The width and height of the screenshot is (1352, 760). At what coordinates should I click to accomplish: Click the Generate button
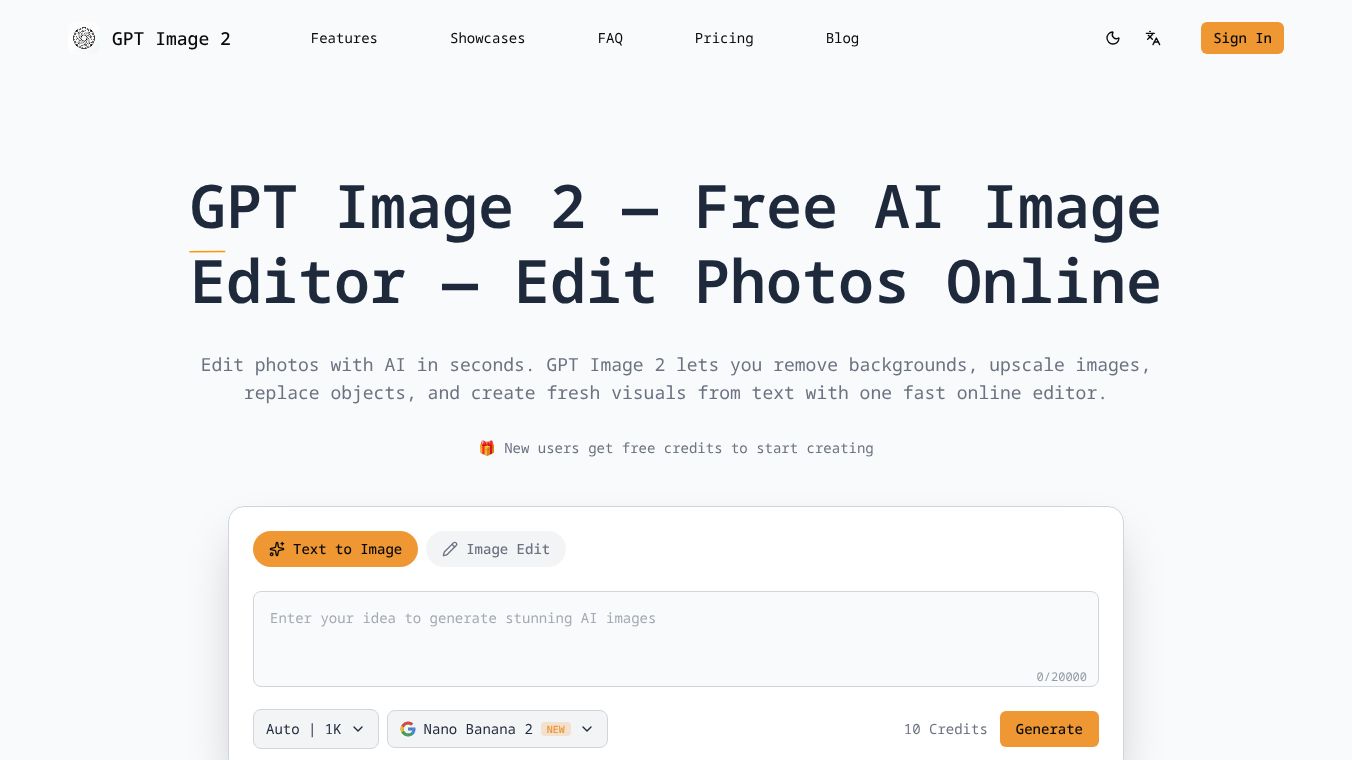1049,729
